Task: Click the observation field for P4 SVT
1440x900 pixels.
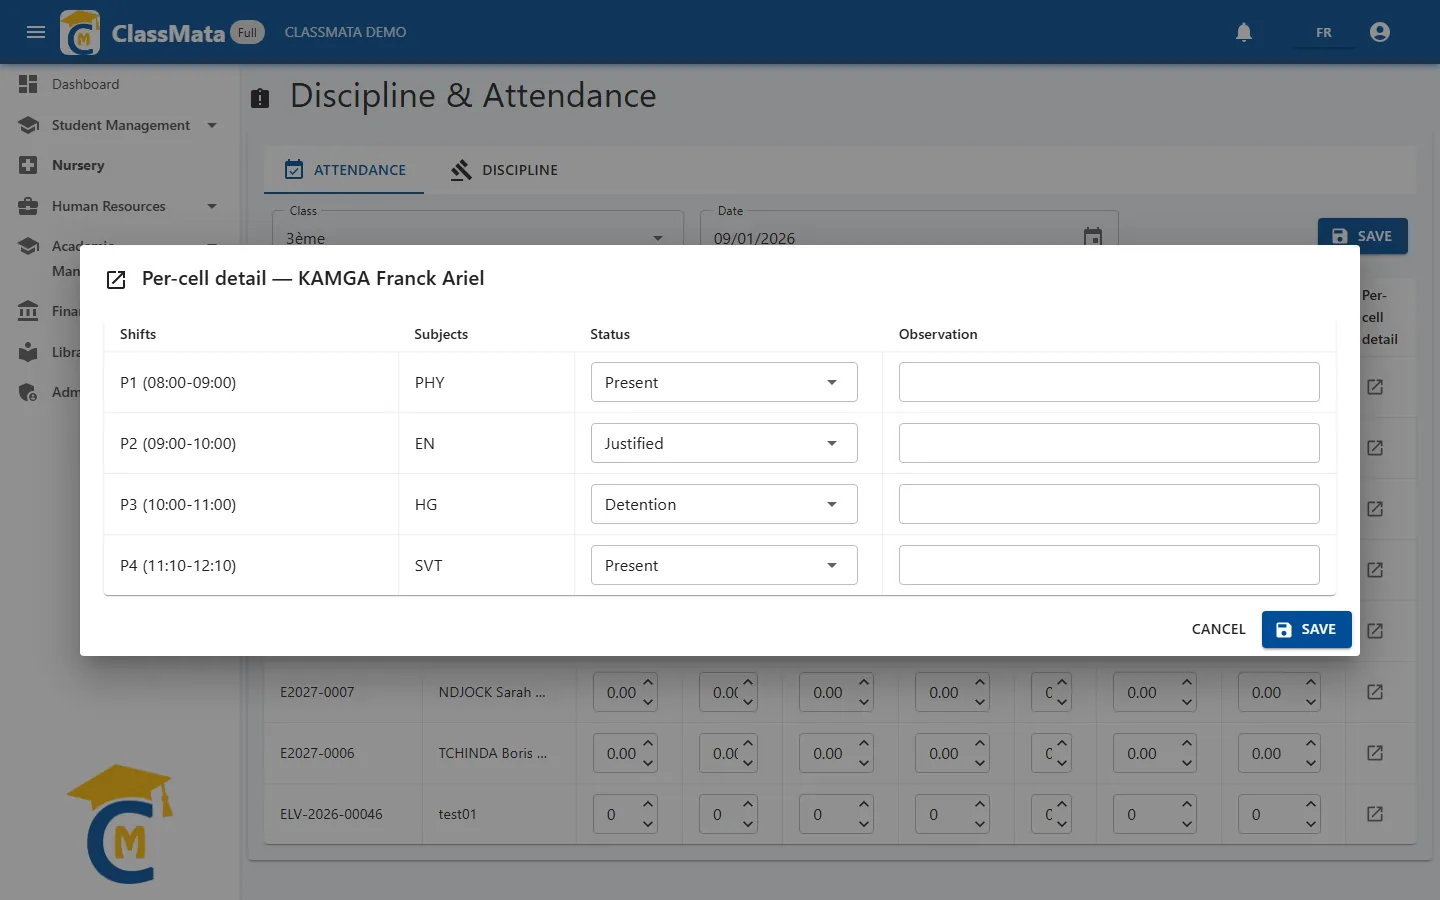Action: click(1109, 565)
